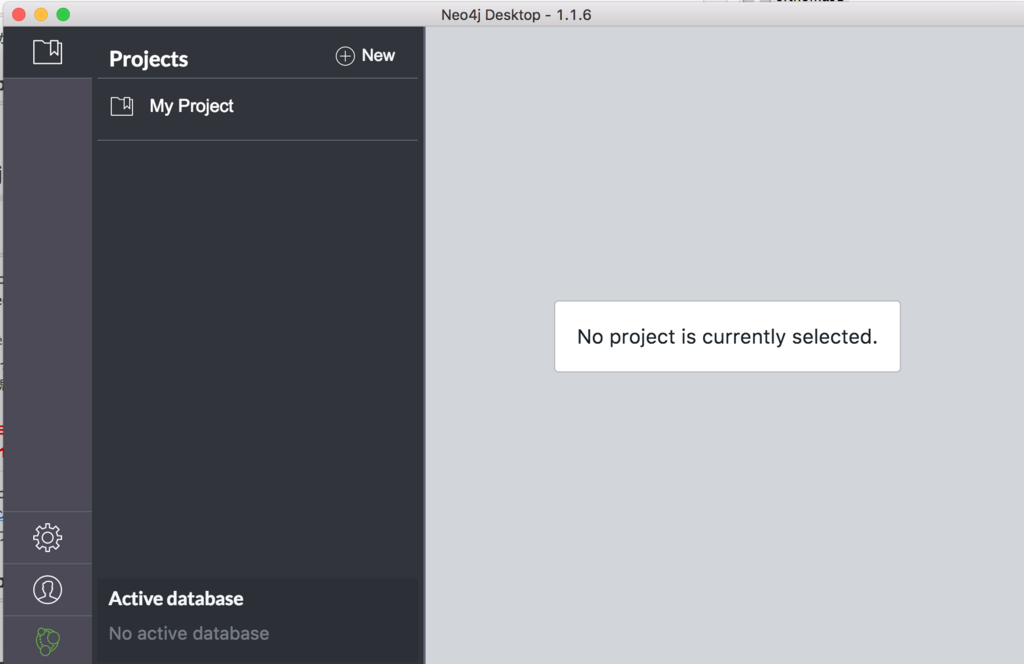The width and height of the screenshot is (1024, 664).
Task: Close the Neo4j Desktop window
Action: tap(19, 14)
